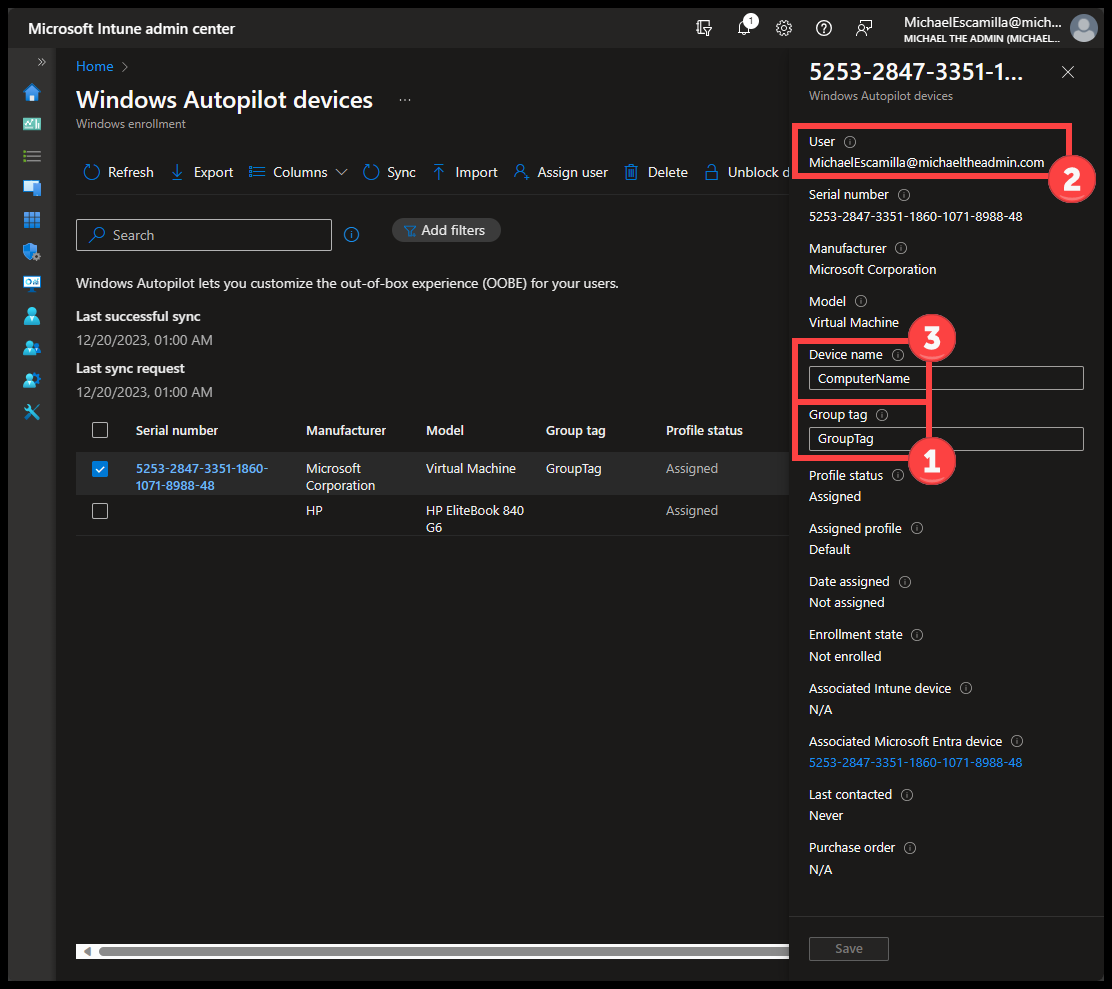Viewport: 1112px width, 989px height.
Task: Select Assign user from the toolbar
Action: point(560,172)
